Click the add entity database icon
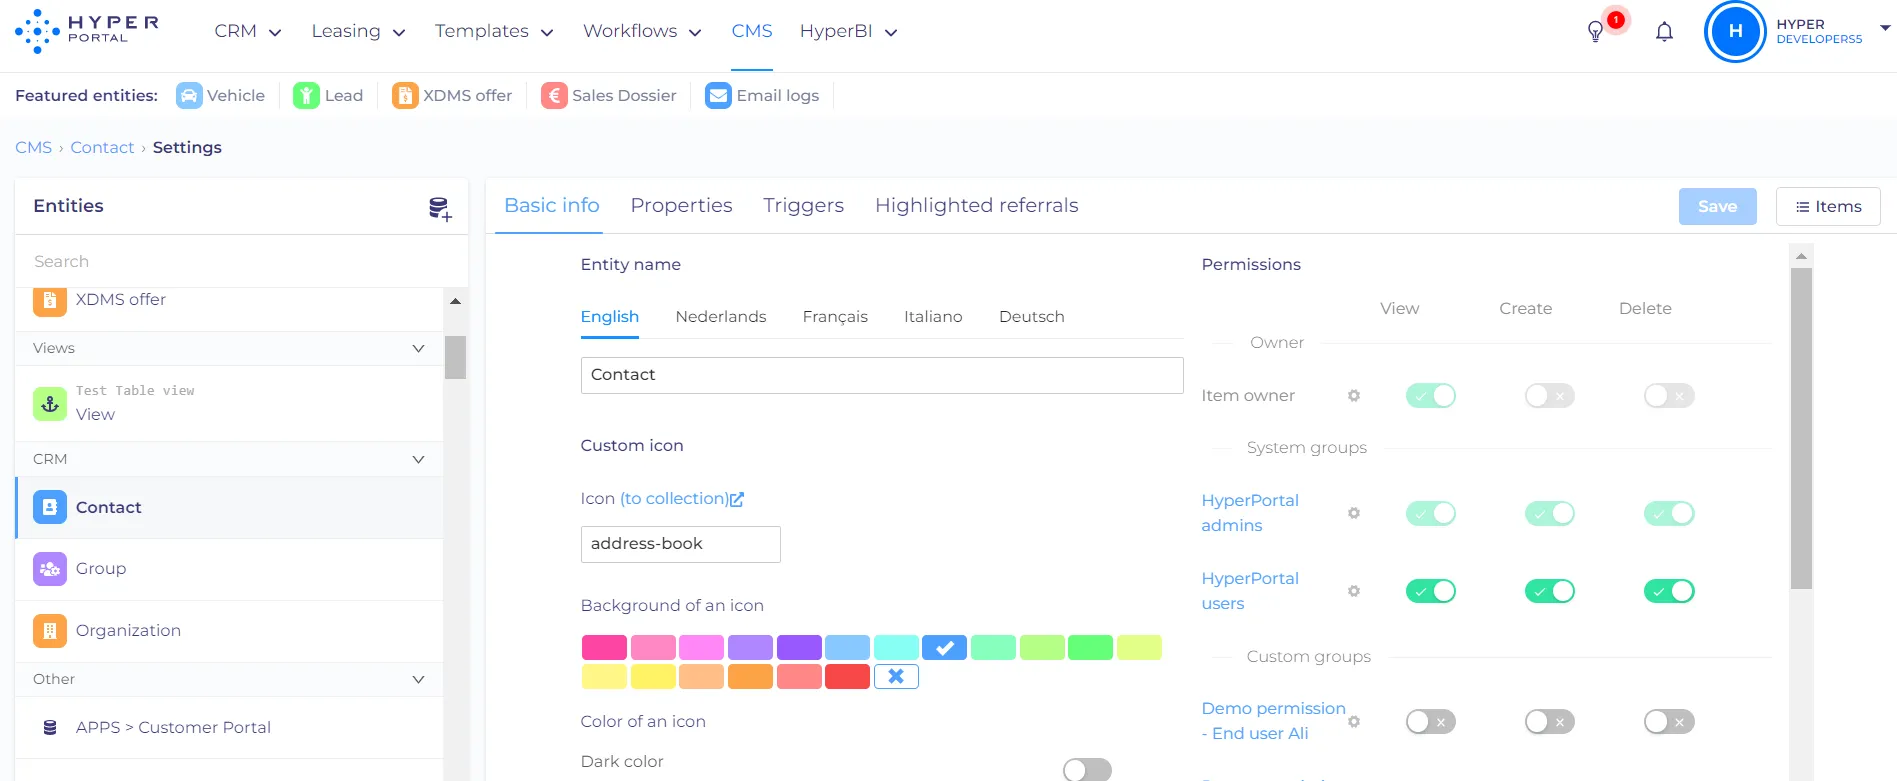 click(x=440, y=208)
